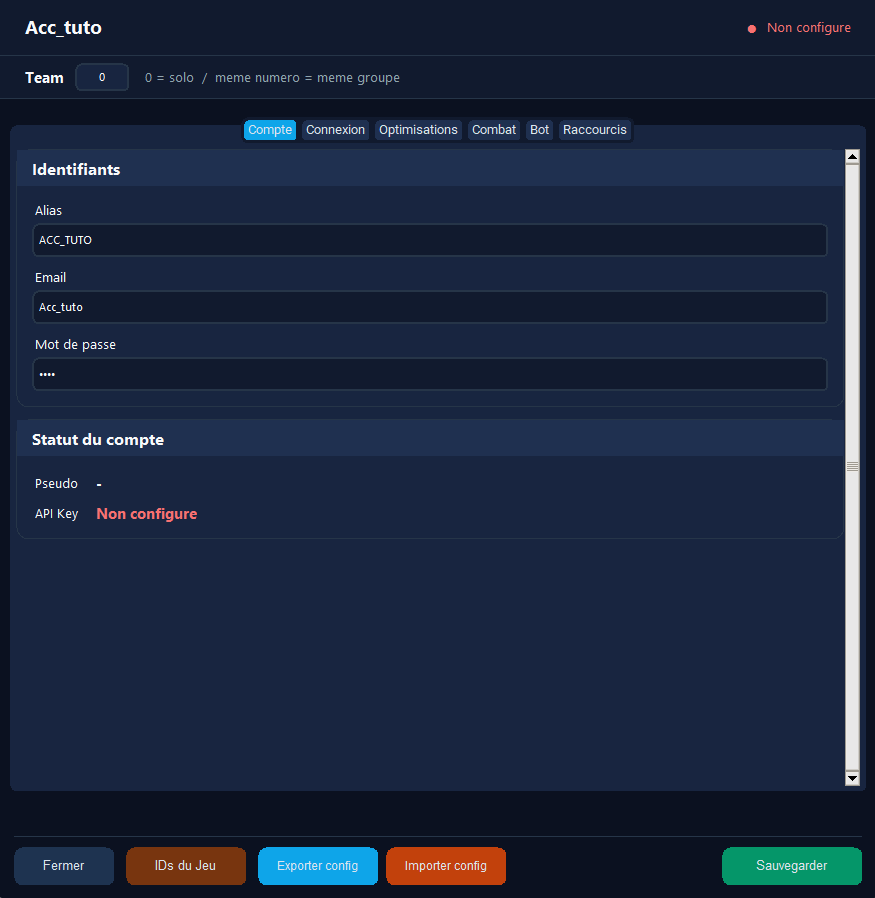Focus the Email text field
Image resolution: width=875 pixels, height=898 pixels.
430,307
